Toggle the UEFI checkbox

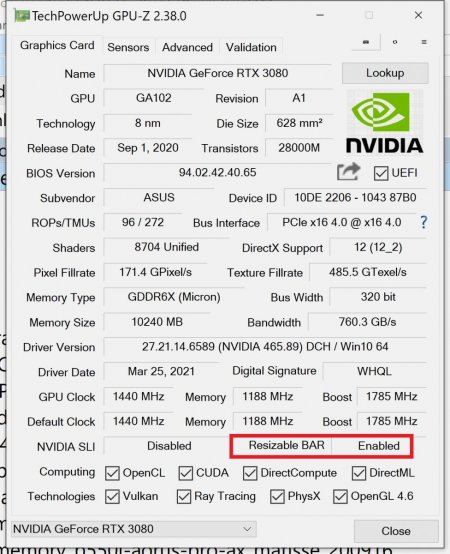coord(381,173)
